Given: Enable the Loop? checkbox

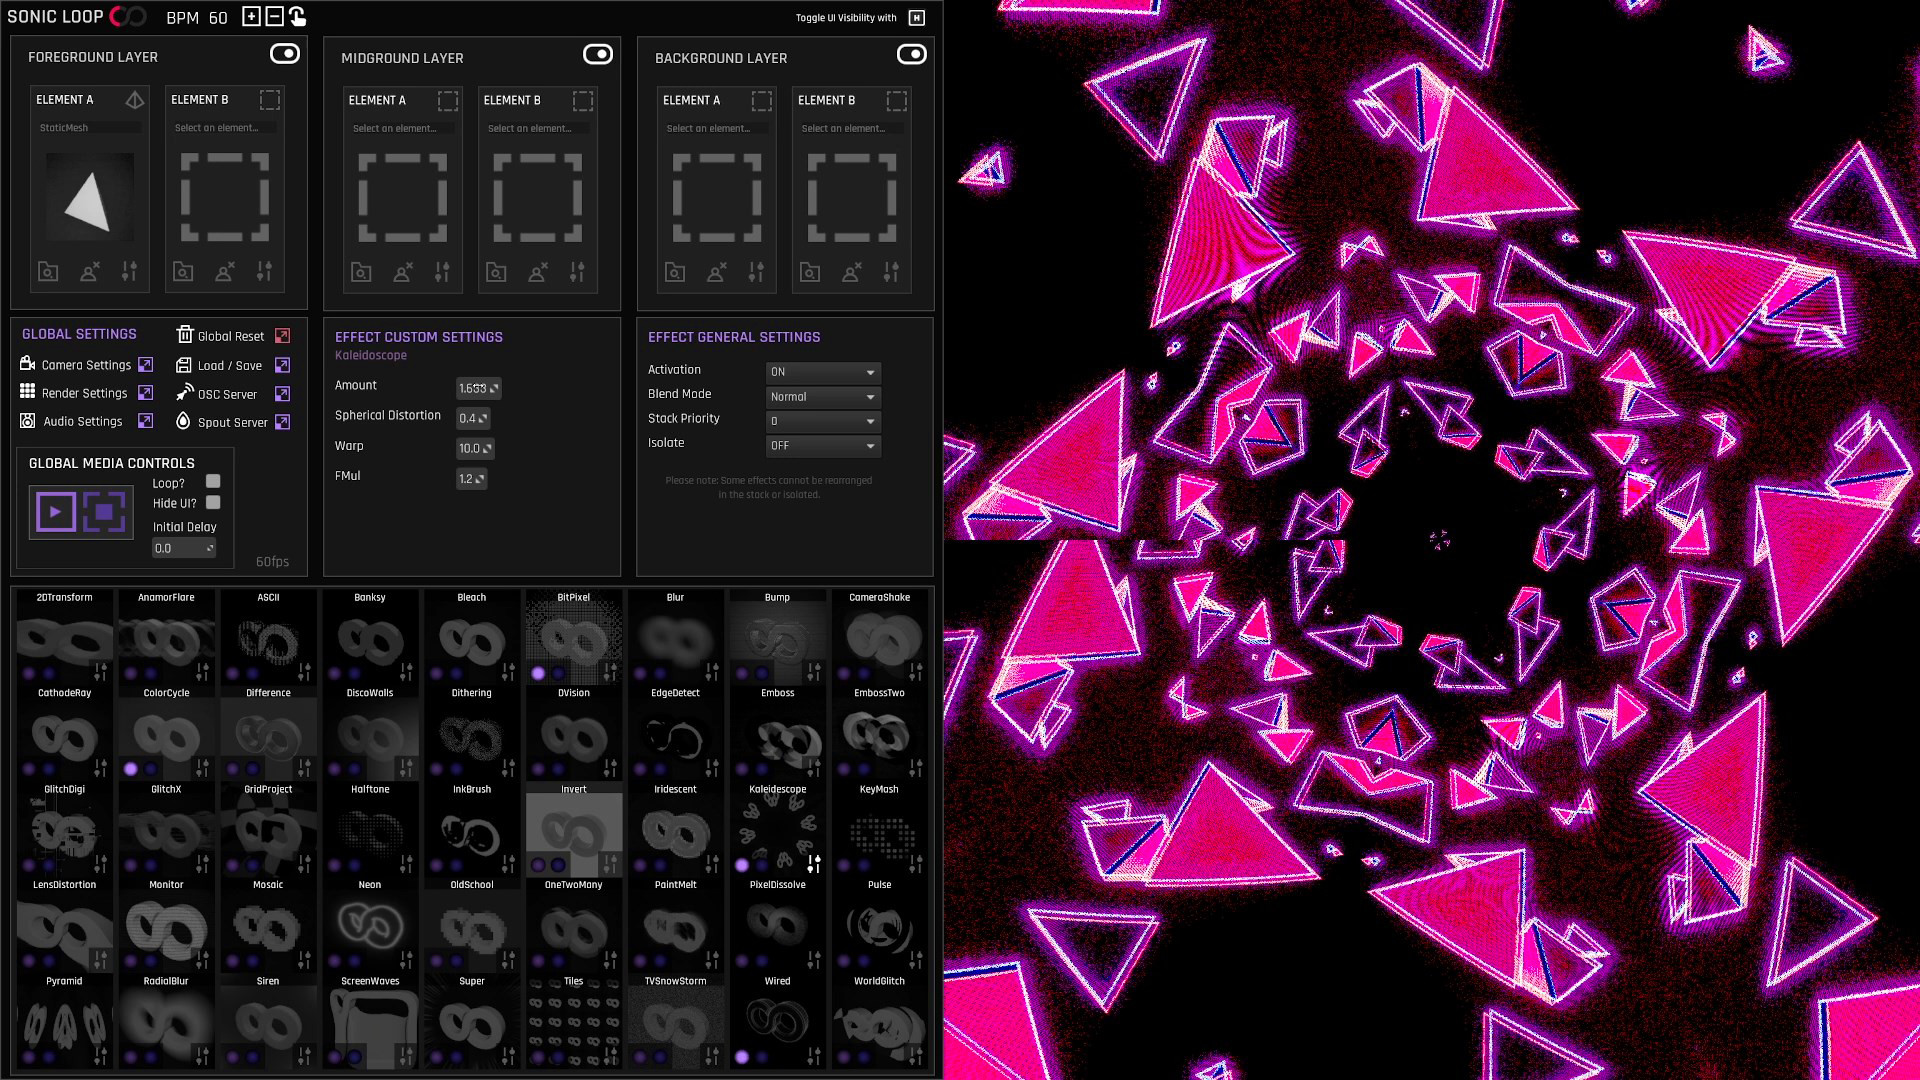Looking at the screenshot, I should point(212,482).
